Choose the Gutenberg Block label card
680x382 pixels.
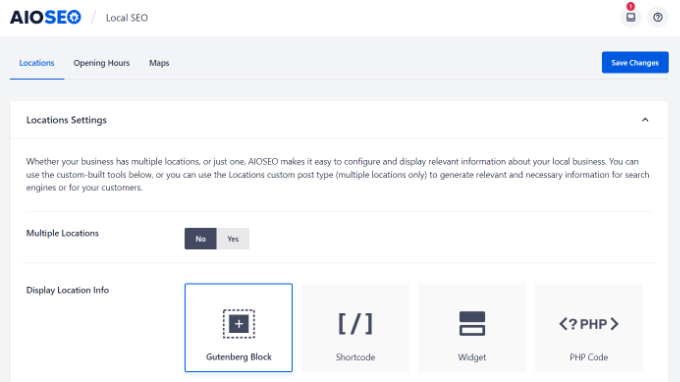(239, 328)
